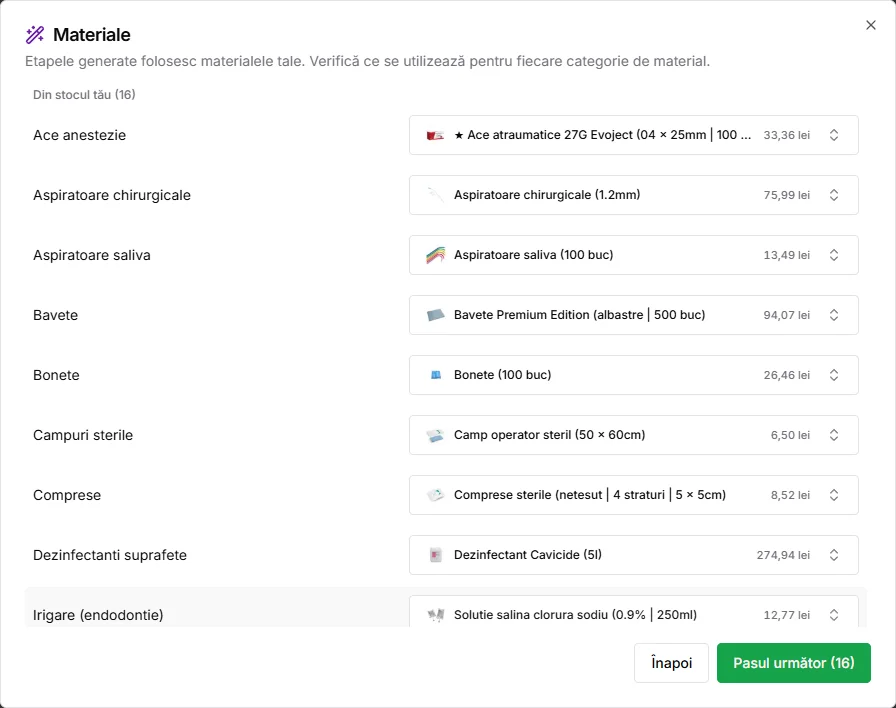Image resolution: width=896 pixels, height=708 pixels.
Task: Click the Comprese sterile product thumbnail
Action: tap(435, 495)
